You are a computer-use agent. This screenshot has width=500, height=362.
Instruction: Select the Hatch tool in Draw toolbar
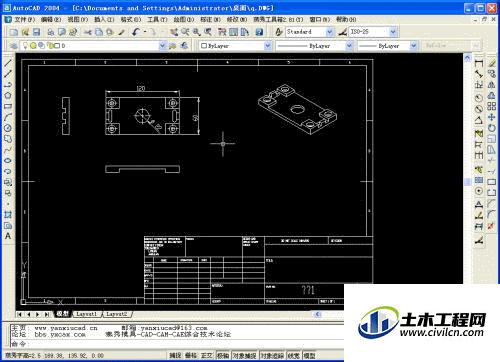[x=8, y=214]
